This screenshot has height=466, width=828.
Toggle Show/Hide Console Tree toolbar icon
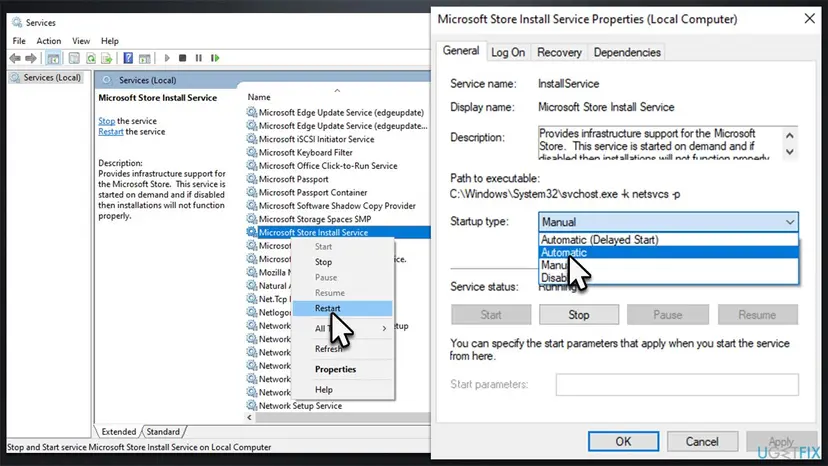pyautogui.click(x=53, y=58)
